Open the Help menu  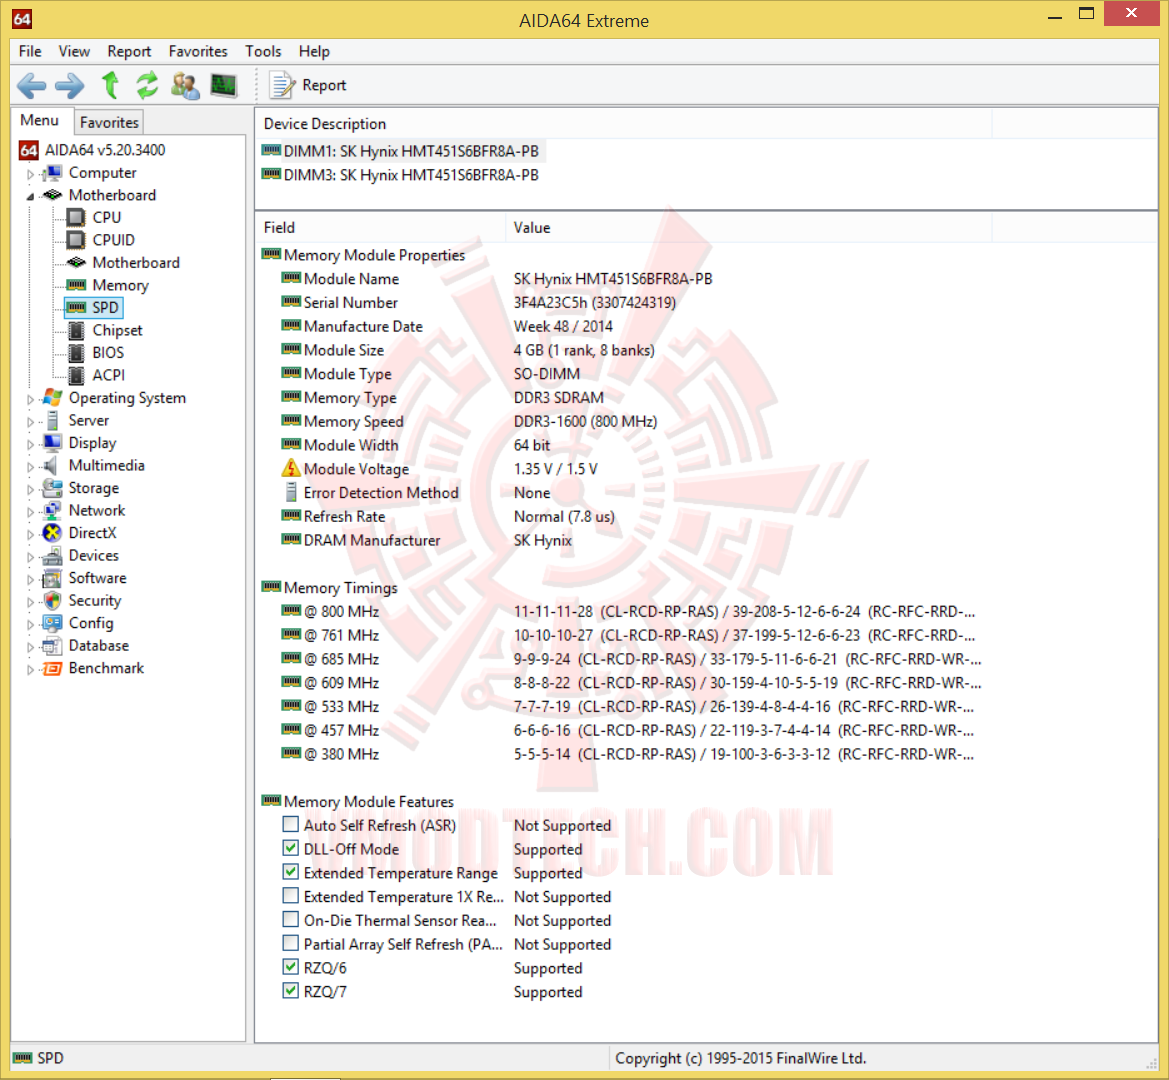click(x=314, y=51)
